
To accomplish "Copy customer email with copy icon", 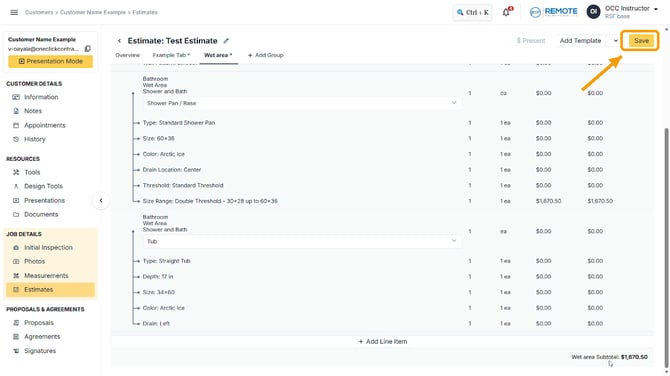I will (88, 49).
